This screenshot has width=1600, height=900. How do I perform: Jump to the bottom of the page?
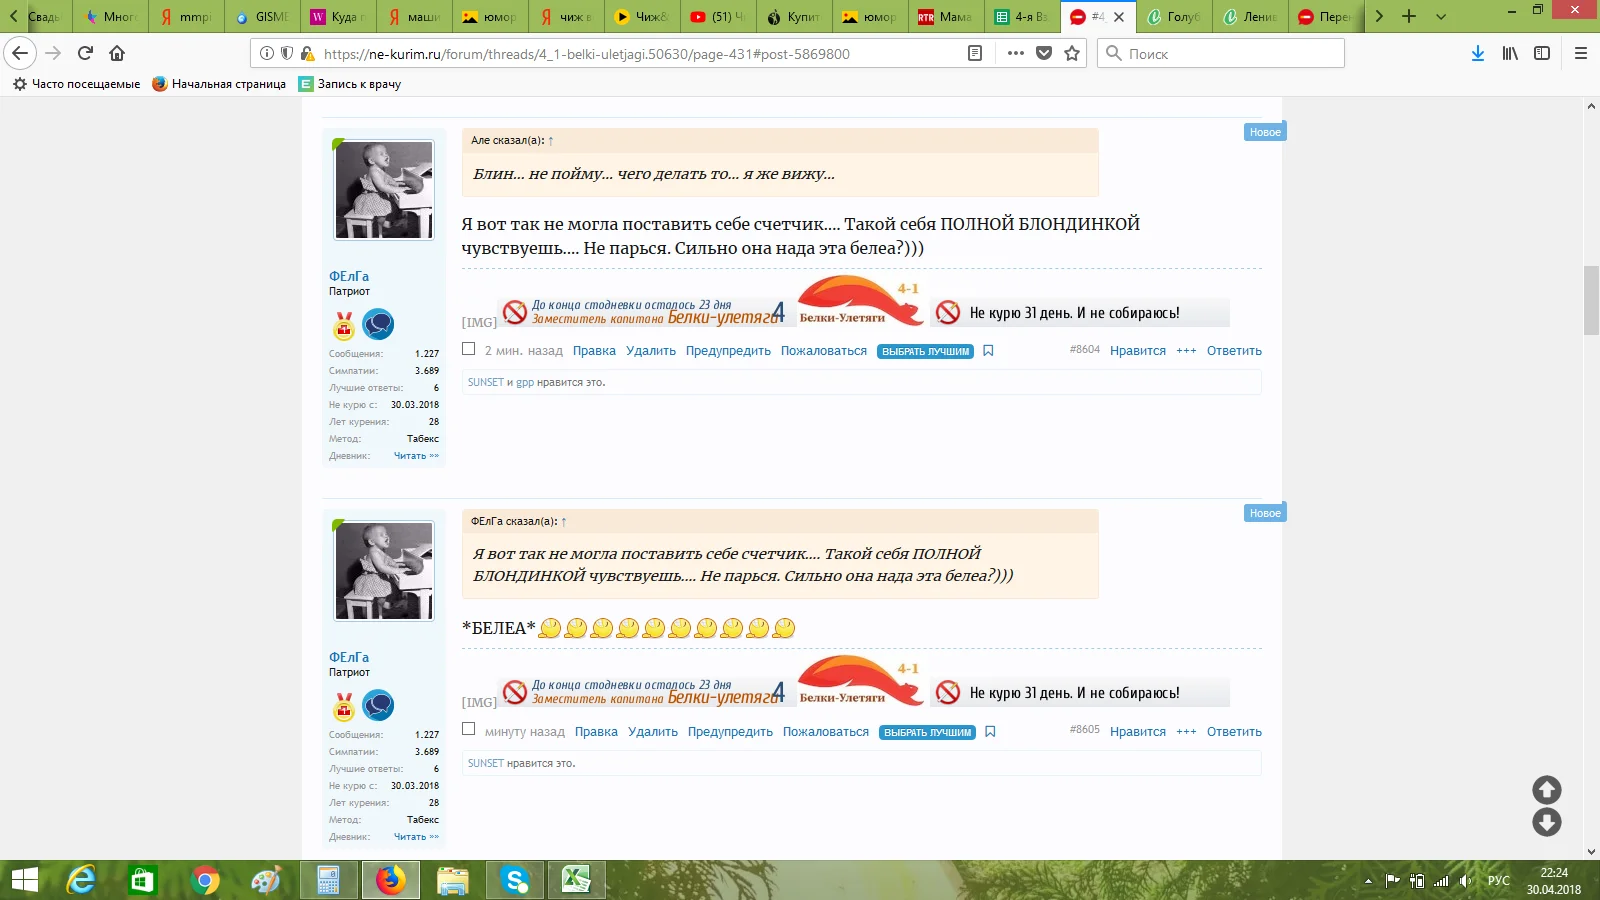click(1547, 822)
